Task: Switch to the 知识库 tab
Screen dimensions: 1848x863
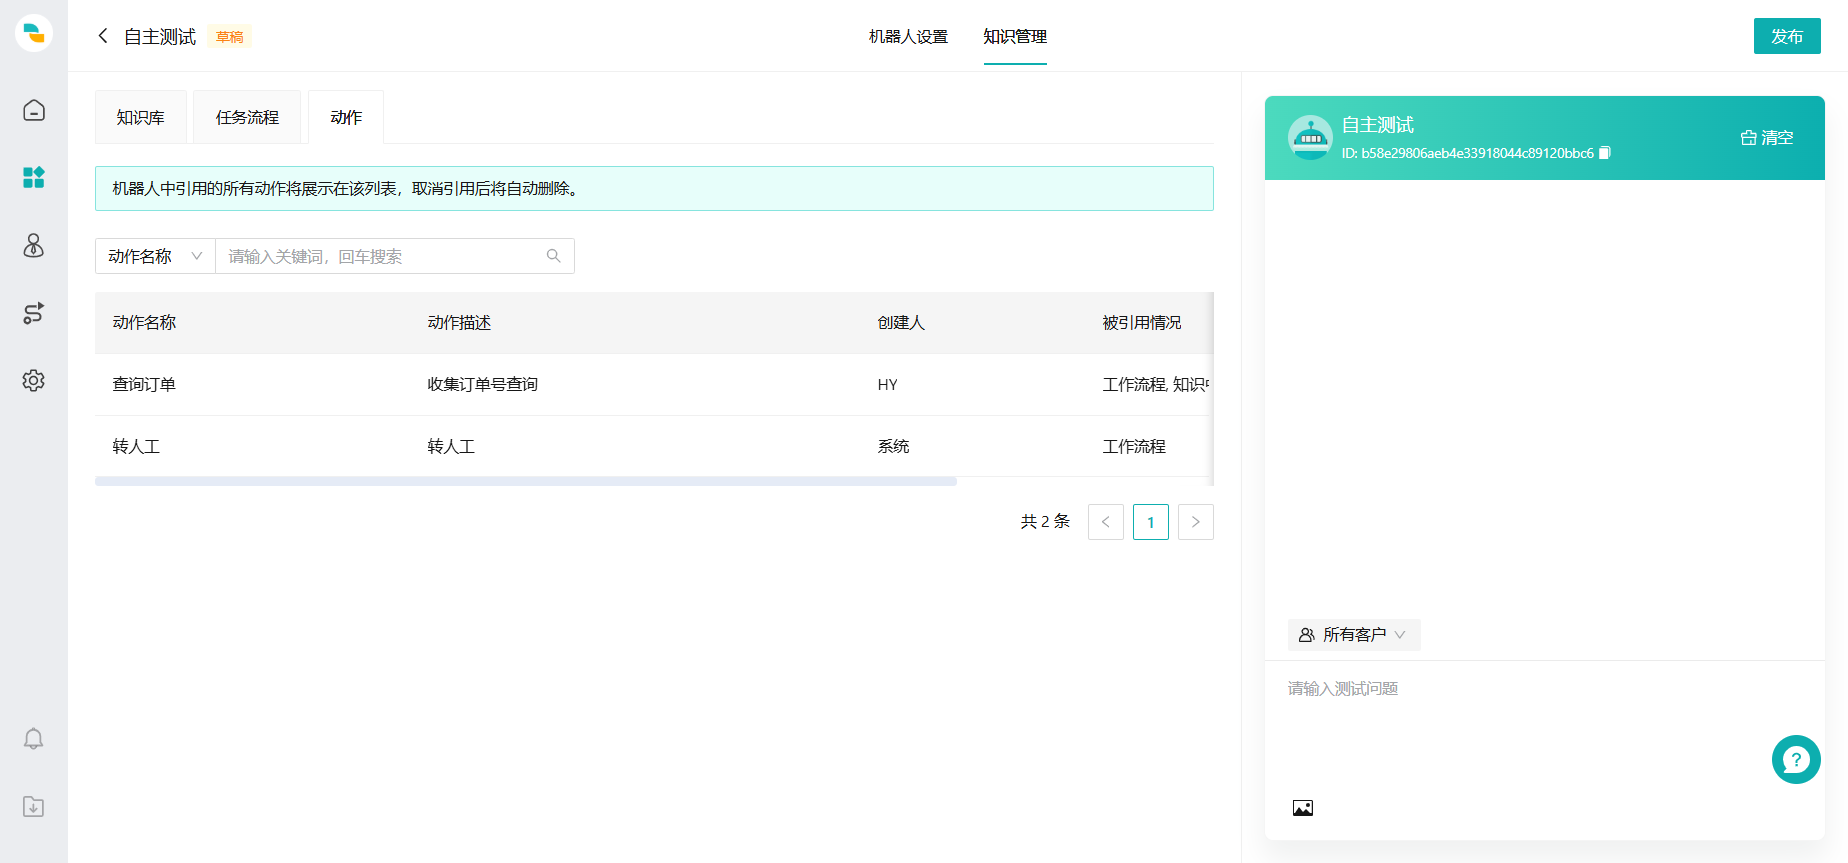Action: pyautogui.click(x=141, y=118)
